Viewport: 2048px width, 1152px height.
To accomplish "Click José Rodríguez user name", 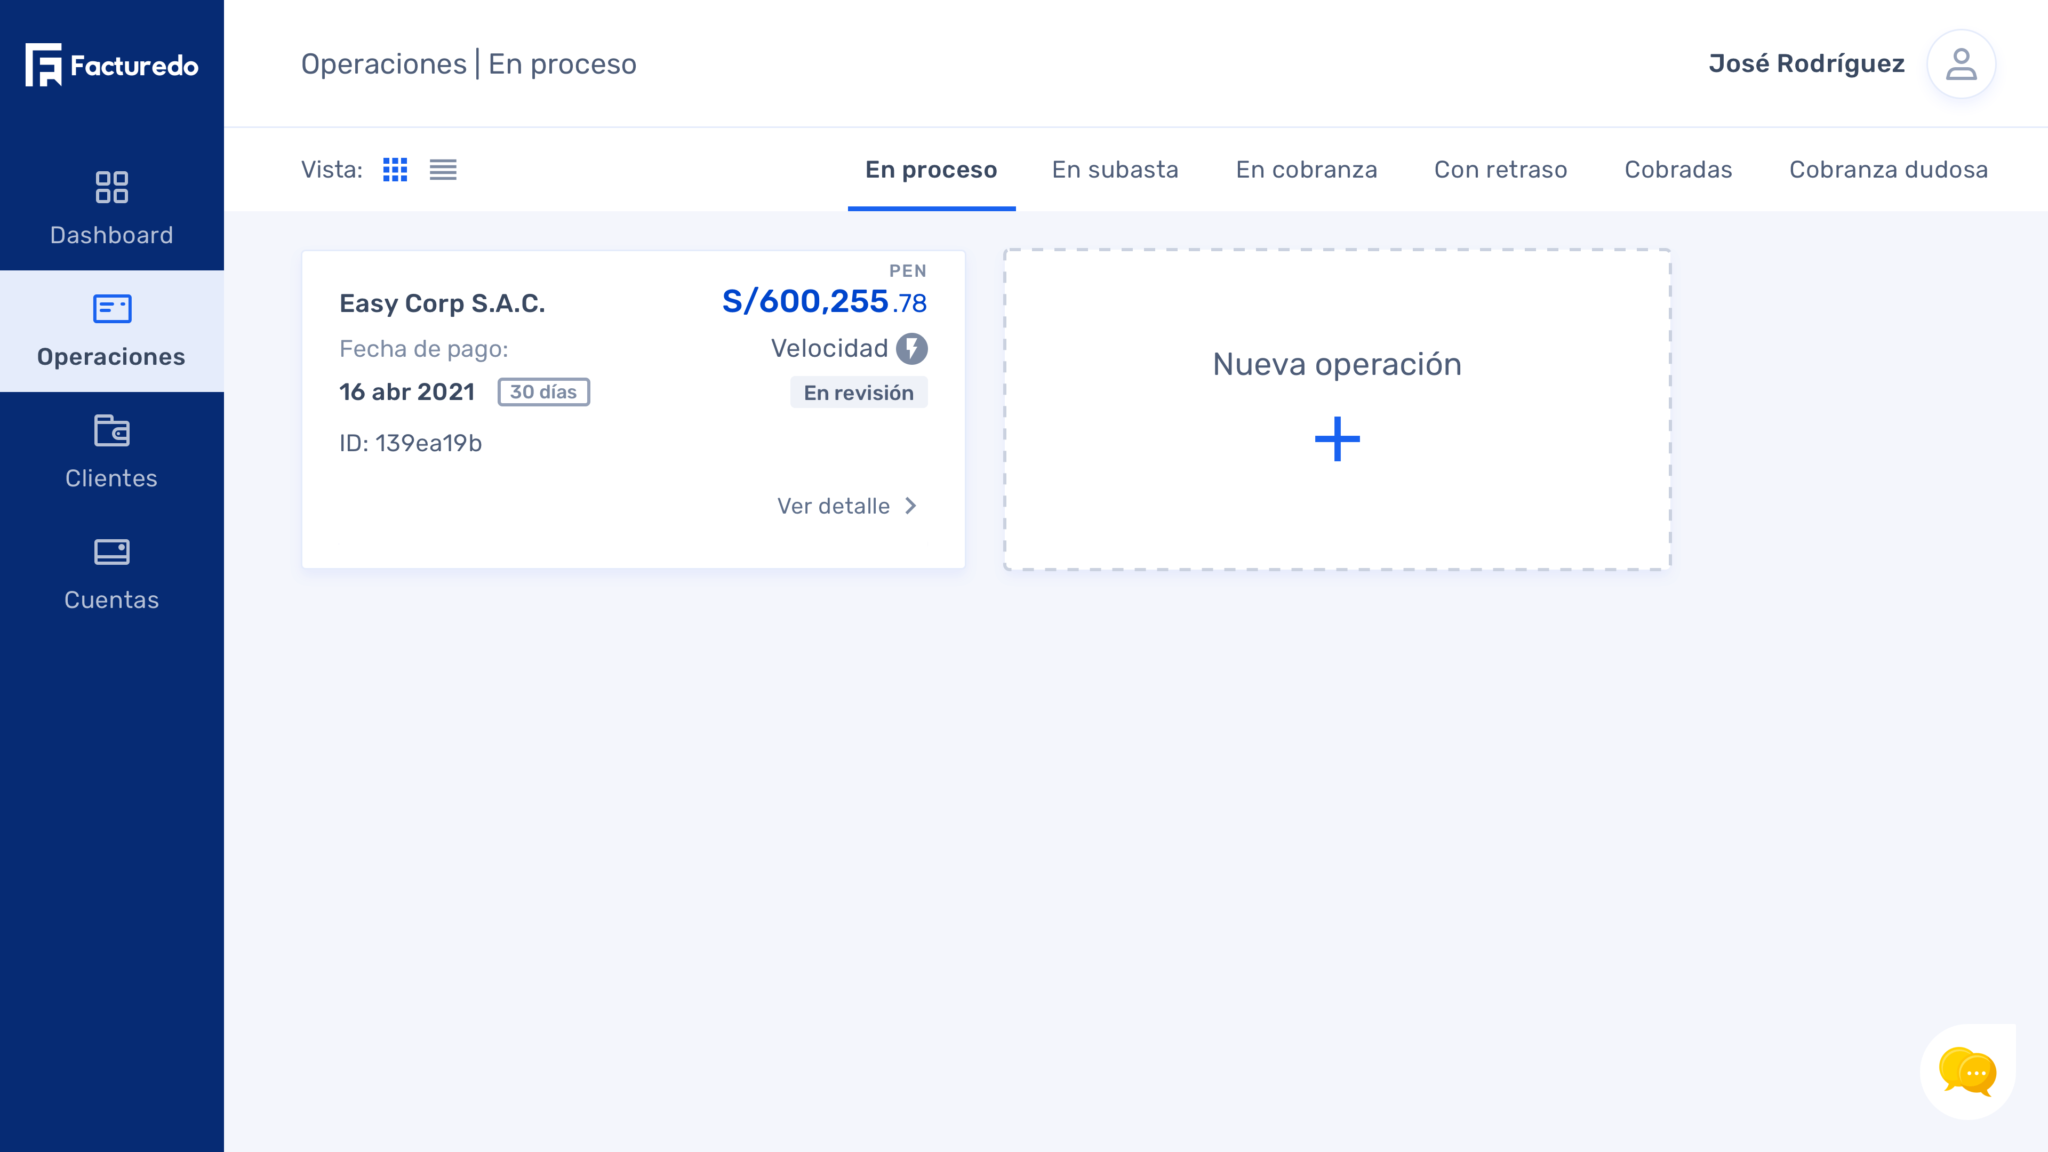I will (x=1806, y=64).
